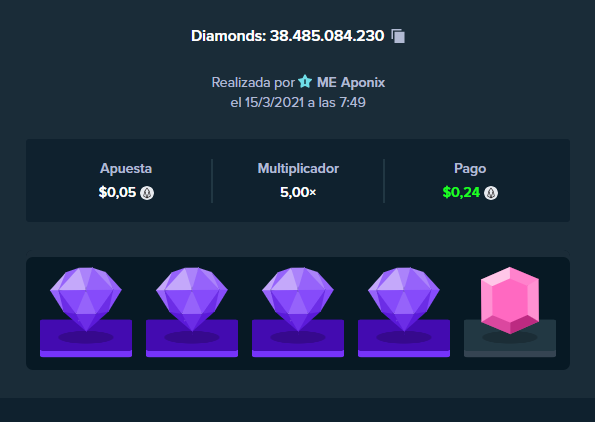This screenshot has width=595, height=422.
Task: Click the fourth purple diamond gem
Action: (x=404, y=299)
